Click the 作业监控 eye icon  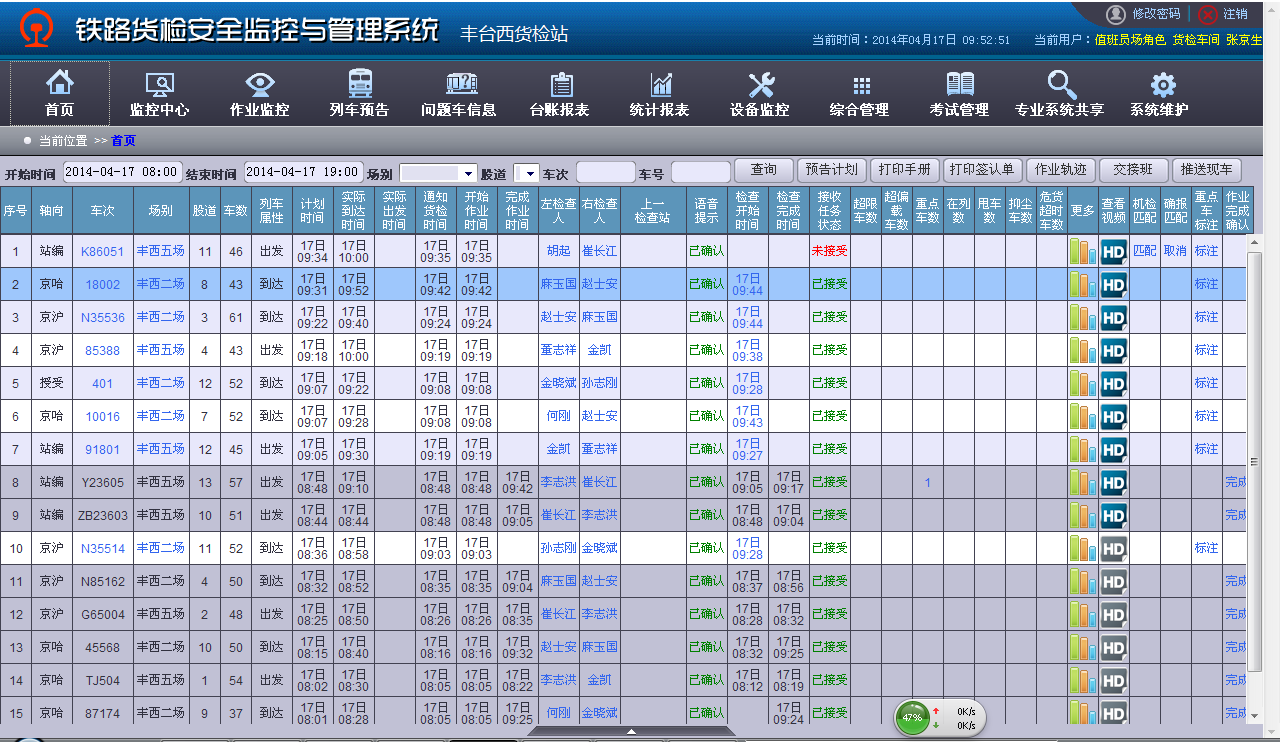[x=260, y=85]
